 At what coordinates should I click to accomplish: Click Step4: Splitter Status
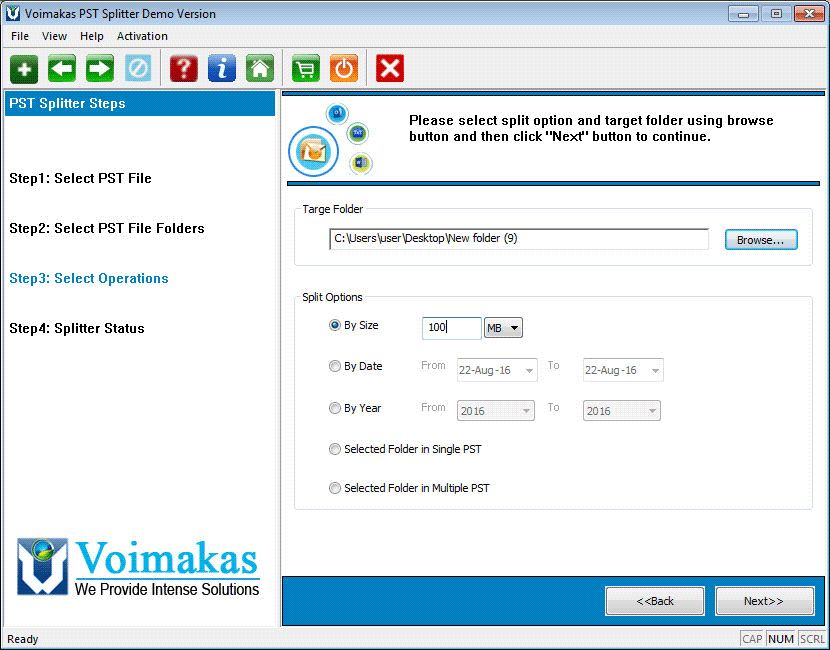click(77, 328)
